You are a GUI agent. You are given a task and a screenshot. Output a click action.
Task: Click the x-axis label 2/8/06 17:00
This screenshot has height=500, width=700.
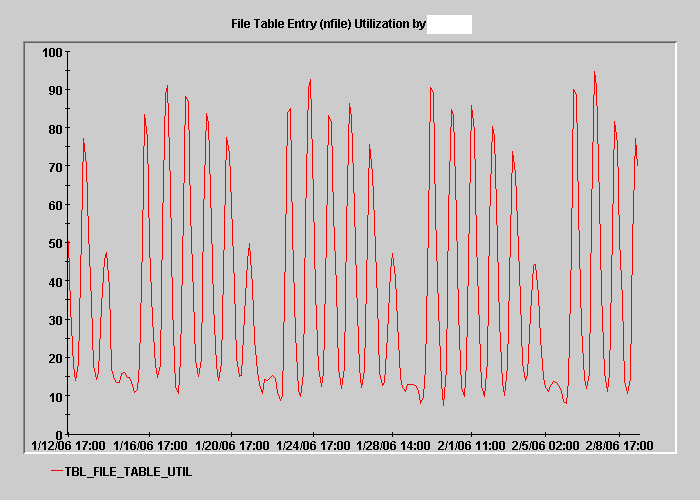619,446
